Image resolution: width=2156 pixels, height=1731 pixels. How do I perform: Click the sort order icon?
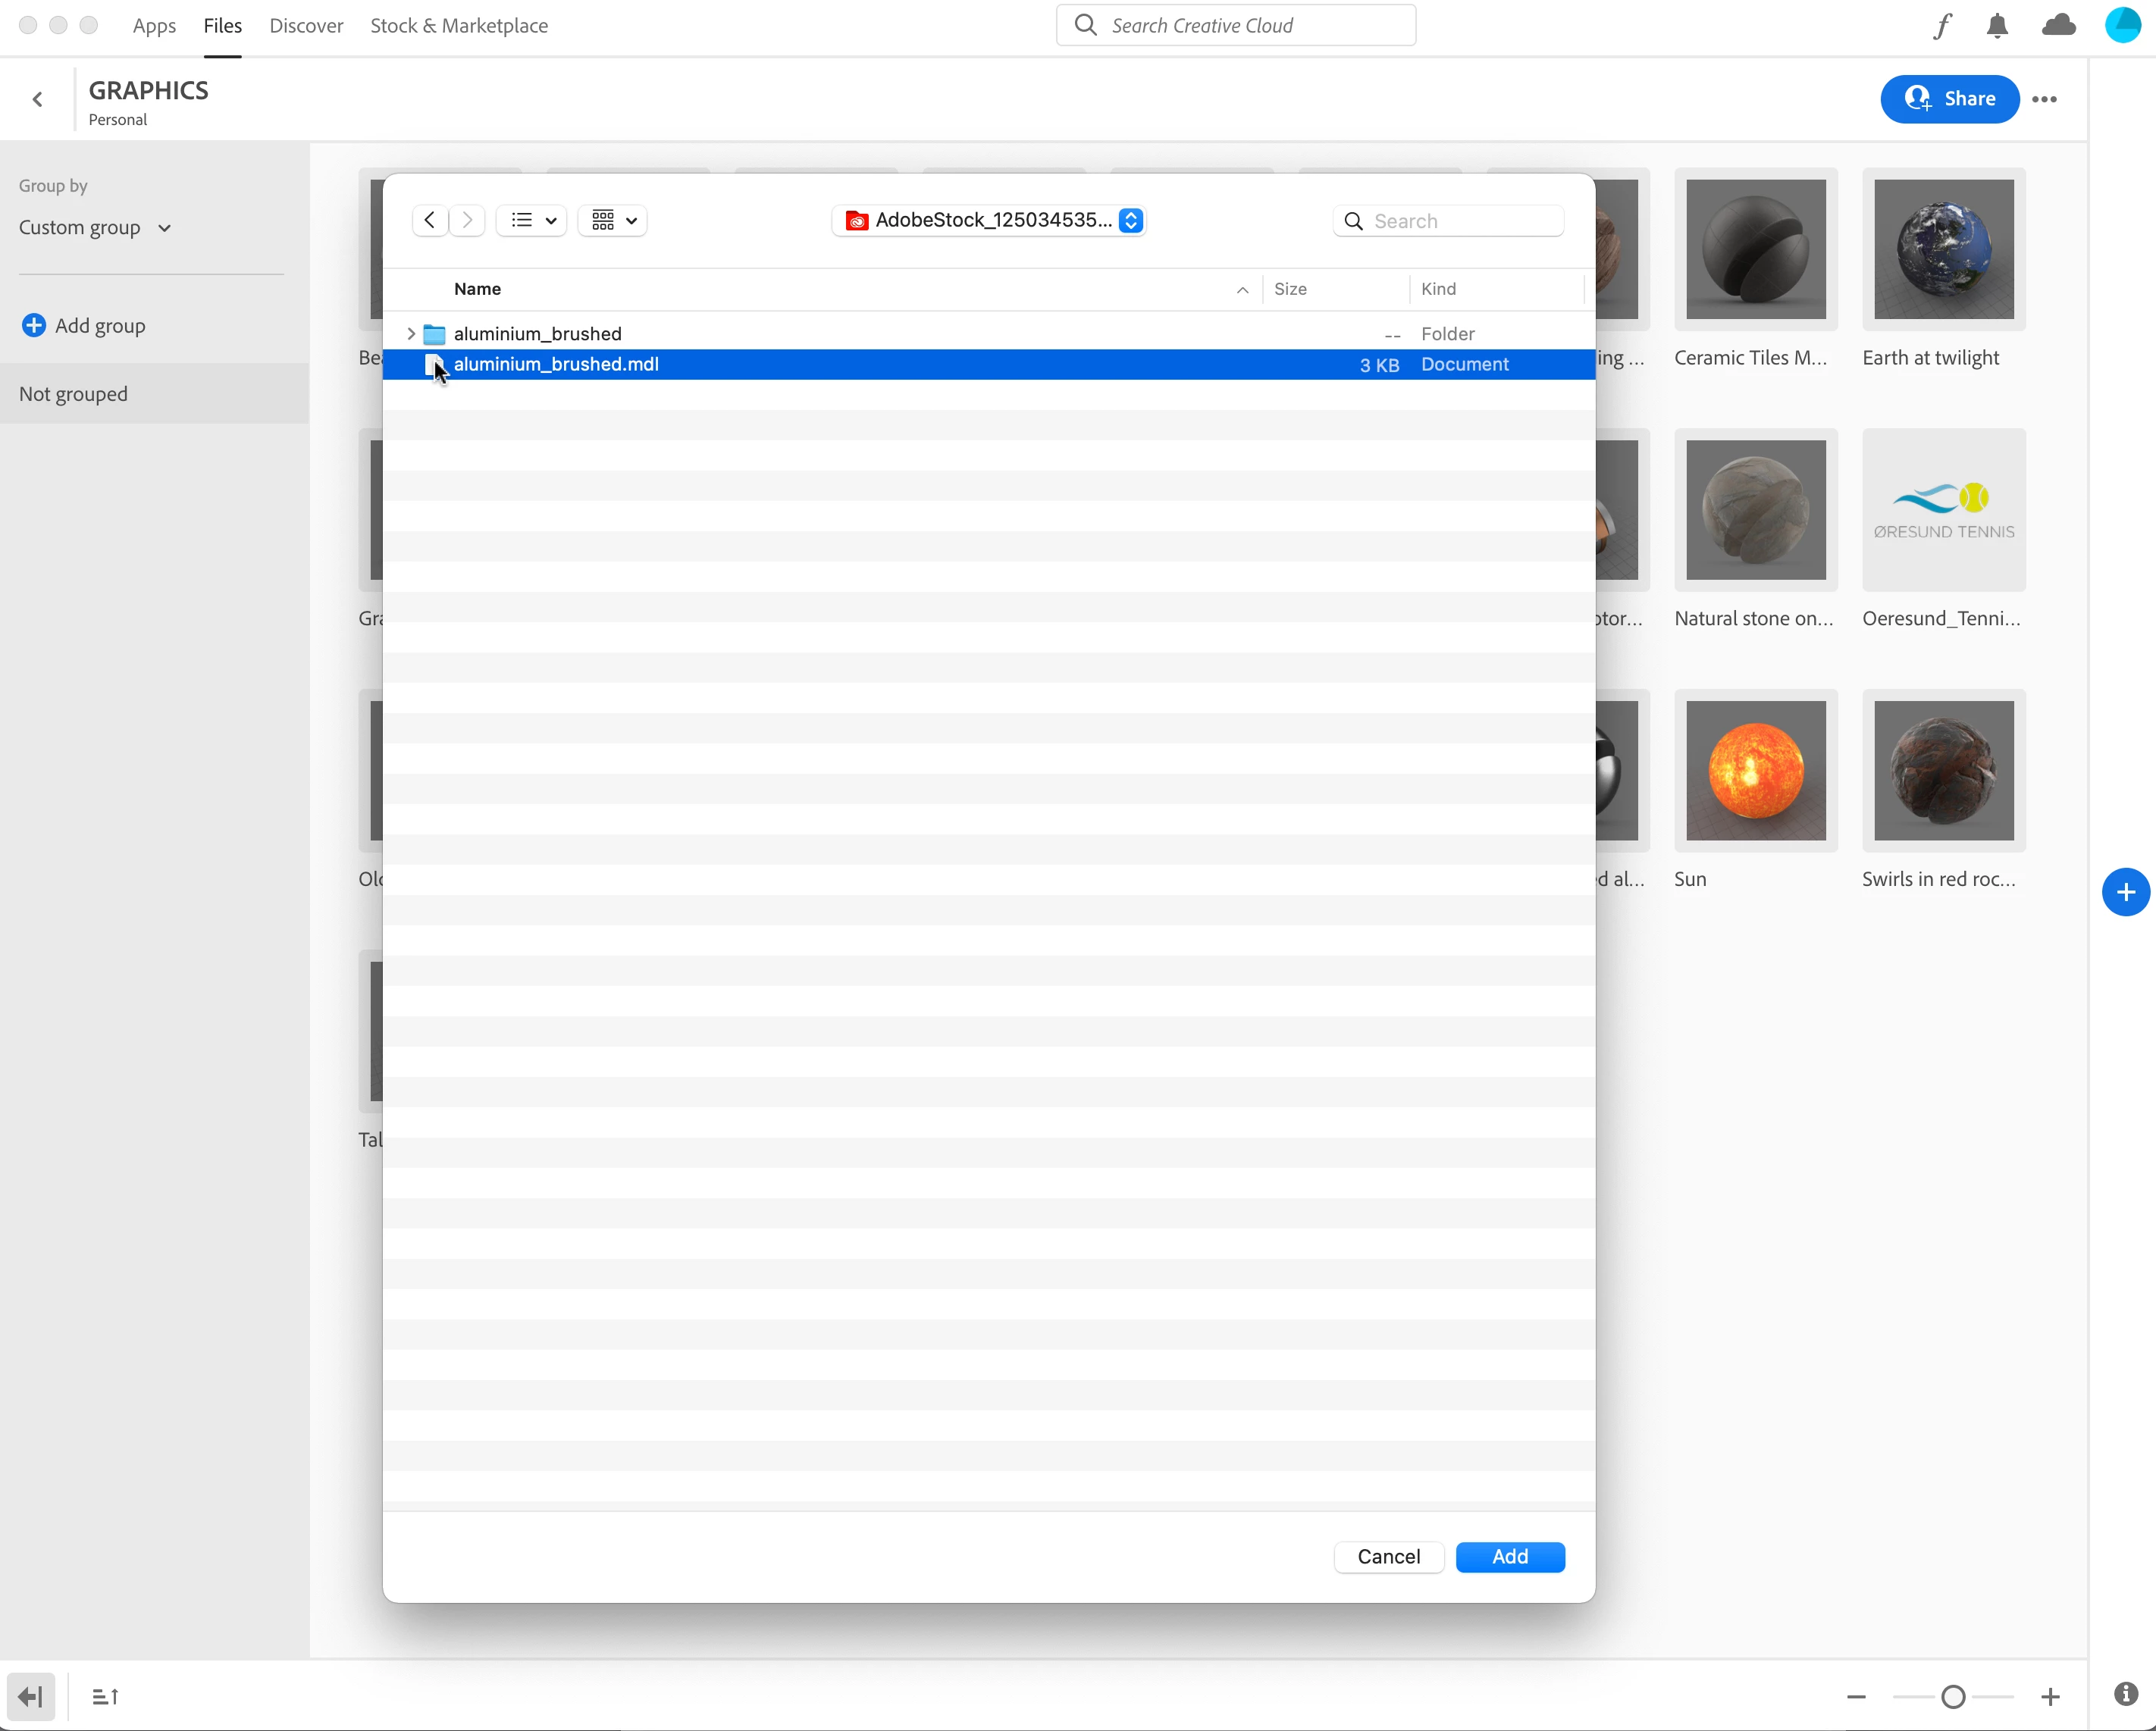pyautogui.click(x=105, y=1696)
